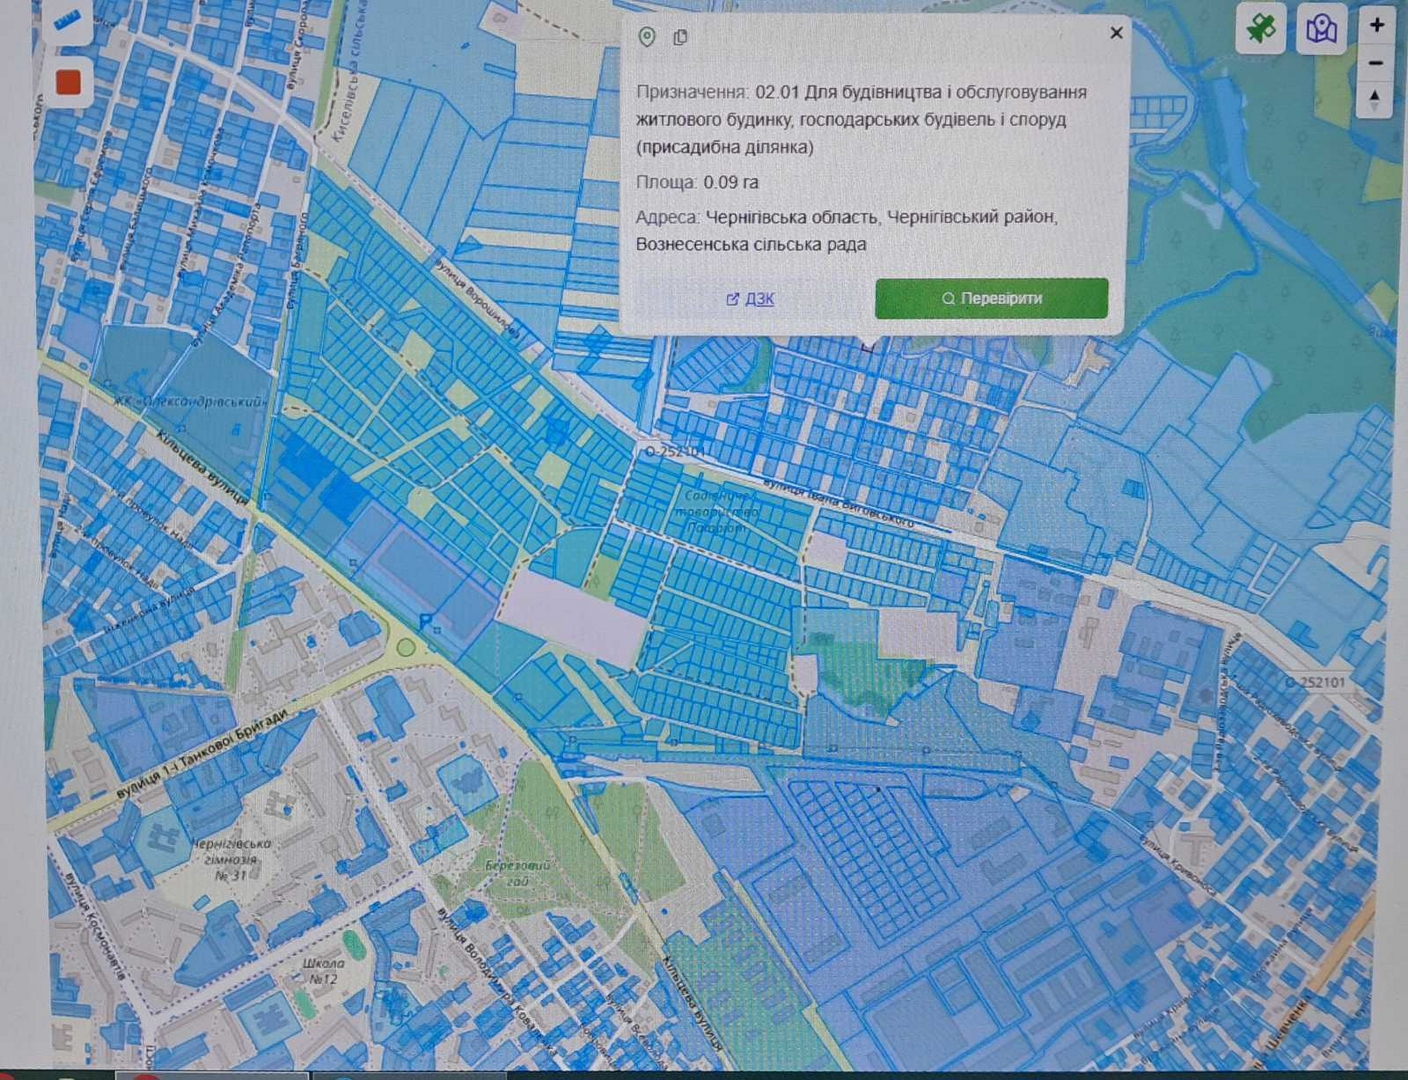1408x1080 pixels.
Task: Select the ЖК Олександрівський area
Action: pos(205,402)
